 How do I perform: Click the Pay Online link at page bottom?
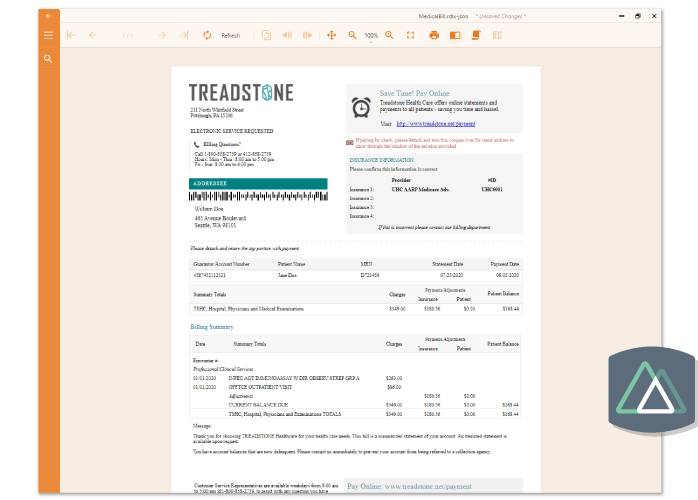pyautogui.click(x=409, y=486)
